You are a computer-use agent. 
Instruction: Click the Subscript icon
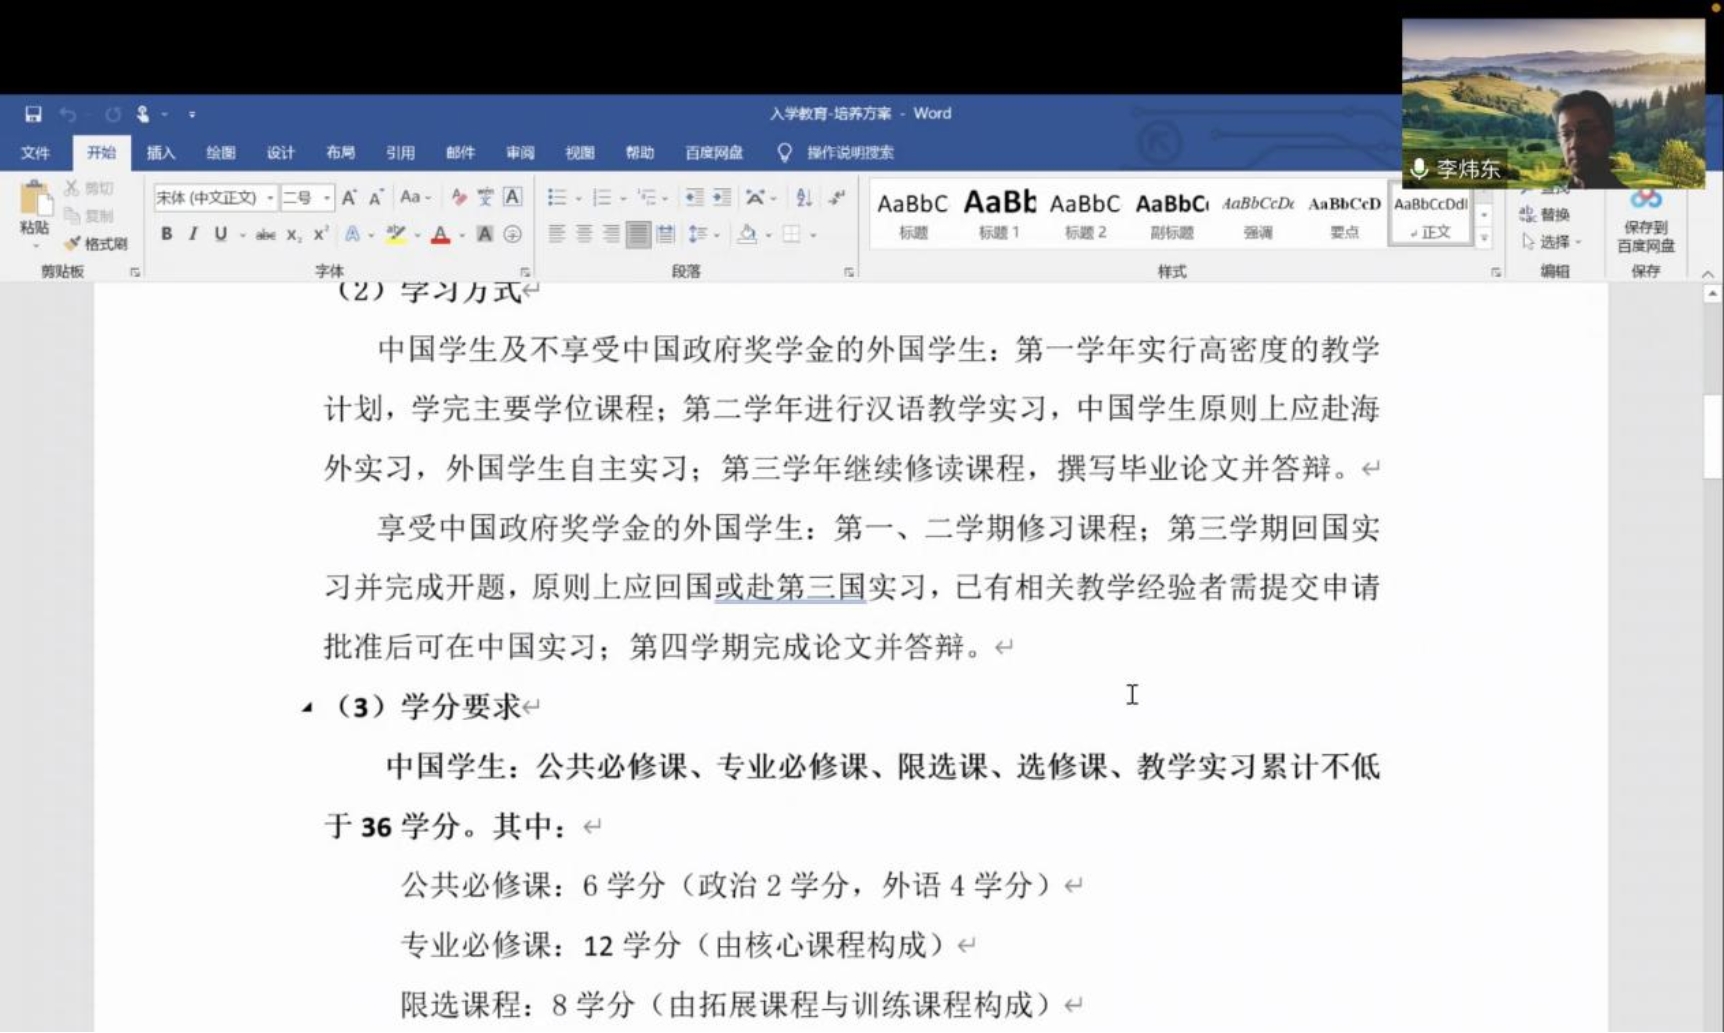coord(293,234)
